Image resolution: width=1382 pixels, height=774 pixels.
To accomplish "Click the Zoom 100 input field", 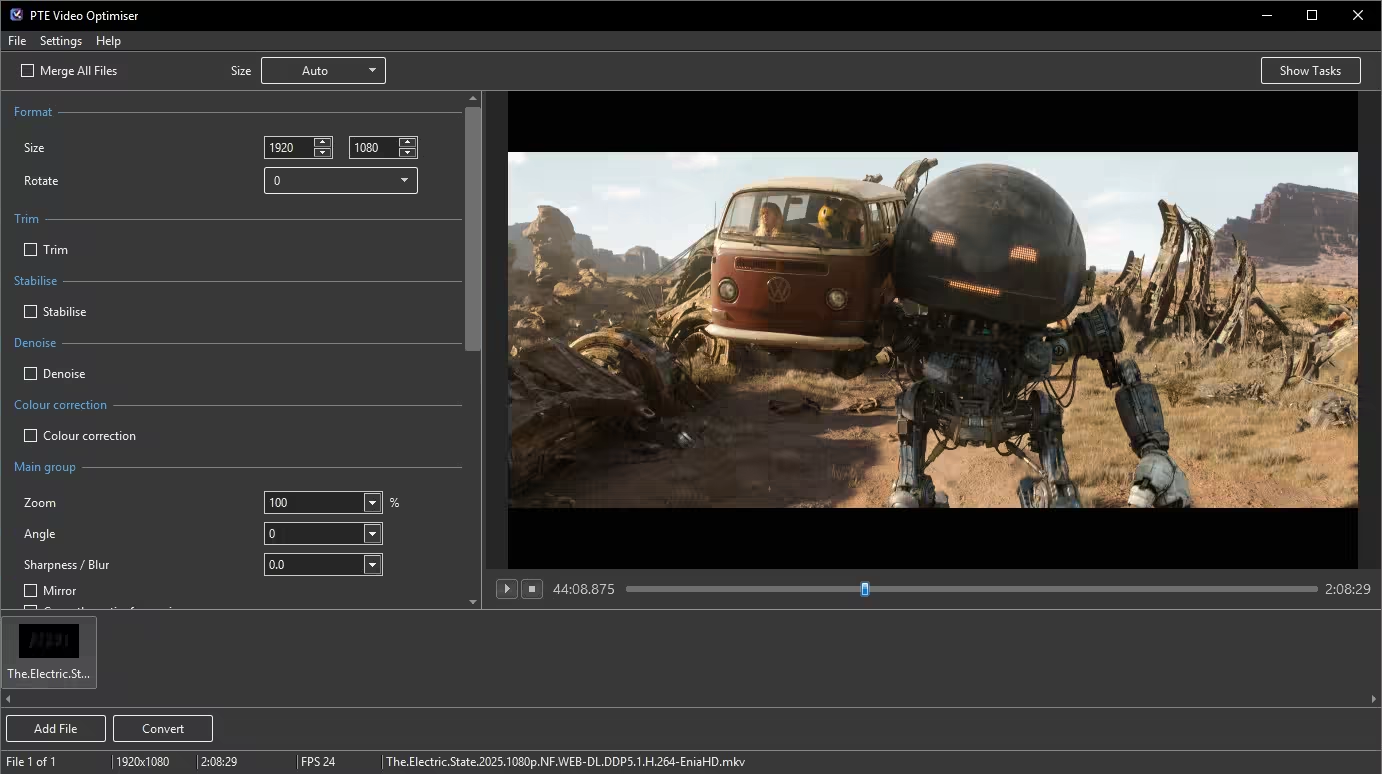I will 314,503.
